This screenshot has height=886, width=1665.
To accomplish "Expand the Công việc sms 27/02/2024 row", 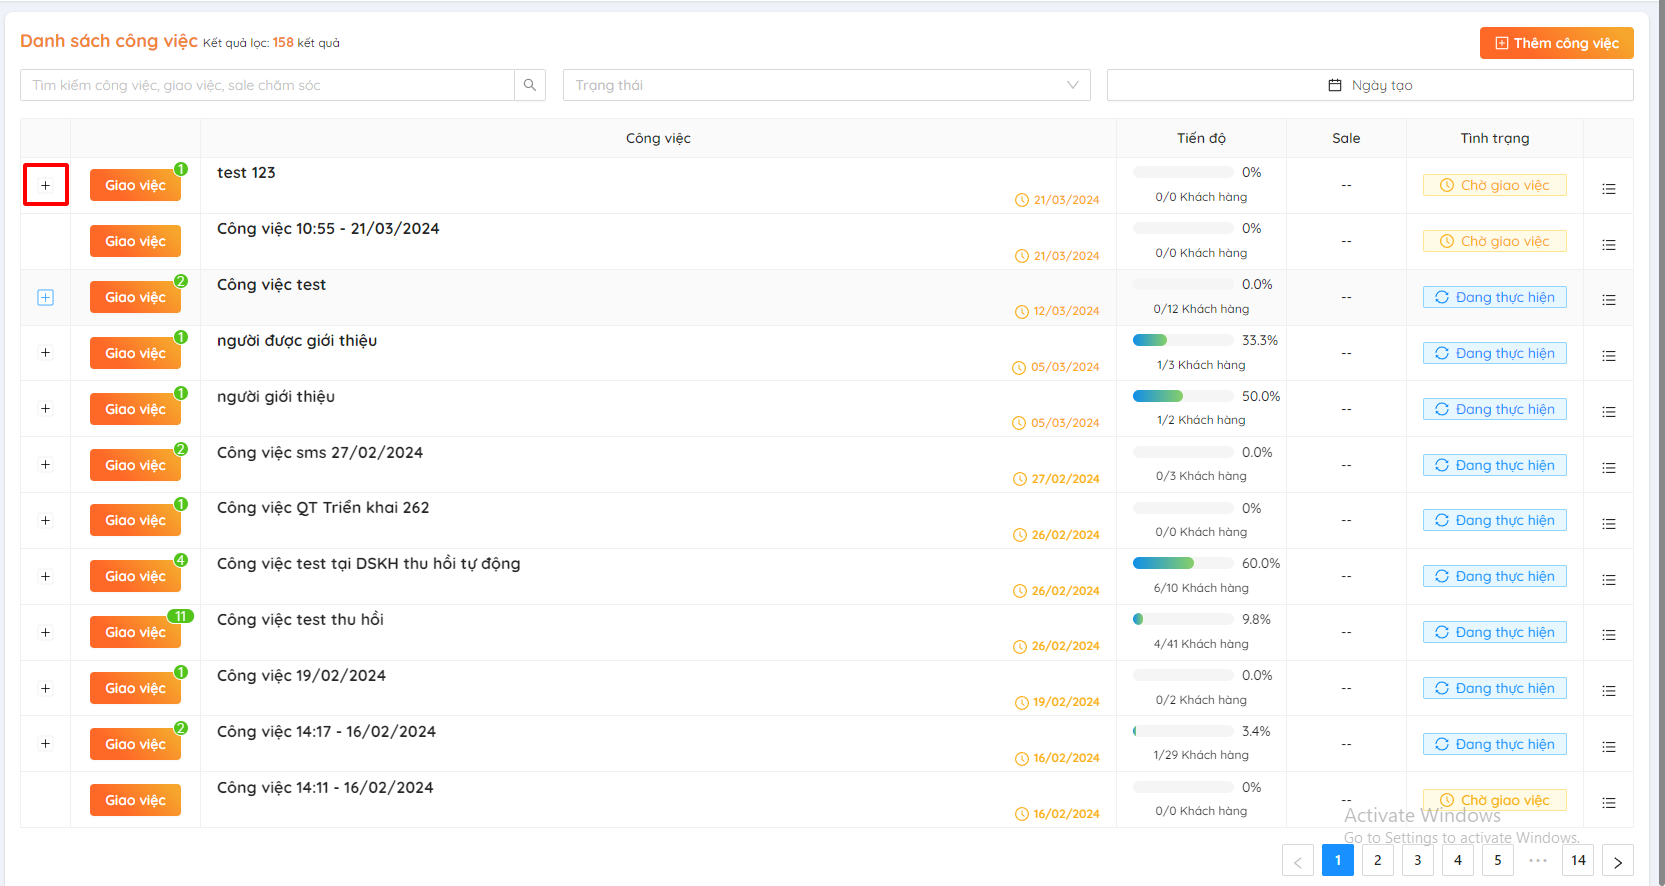I will (x=45, y=465).
